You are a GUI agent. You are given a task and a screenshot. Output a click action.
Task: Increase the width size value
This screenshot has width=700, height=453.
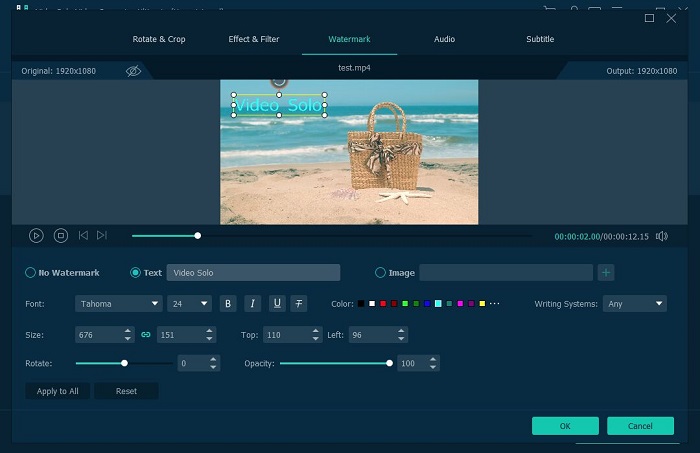pos(128,331)
